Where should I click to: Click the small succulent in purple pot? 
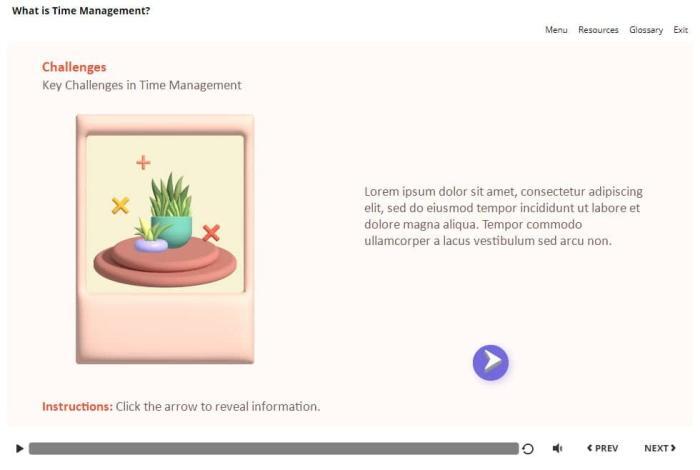pyautogui.click(x=151, y=237)
